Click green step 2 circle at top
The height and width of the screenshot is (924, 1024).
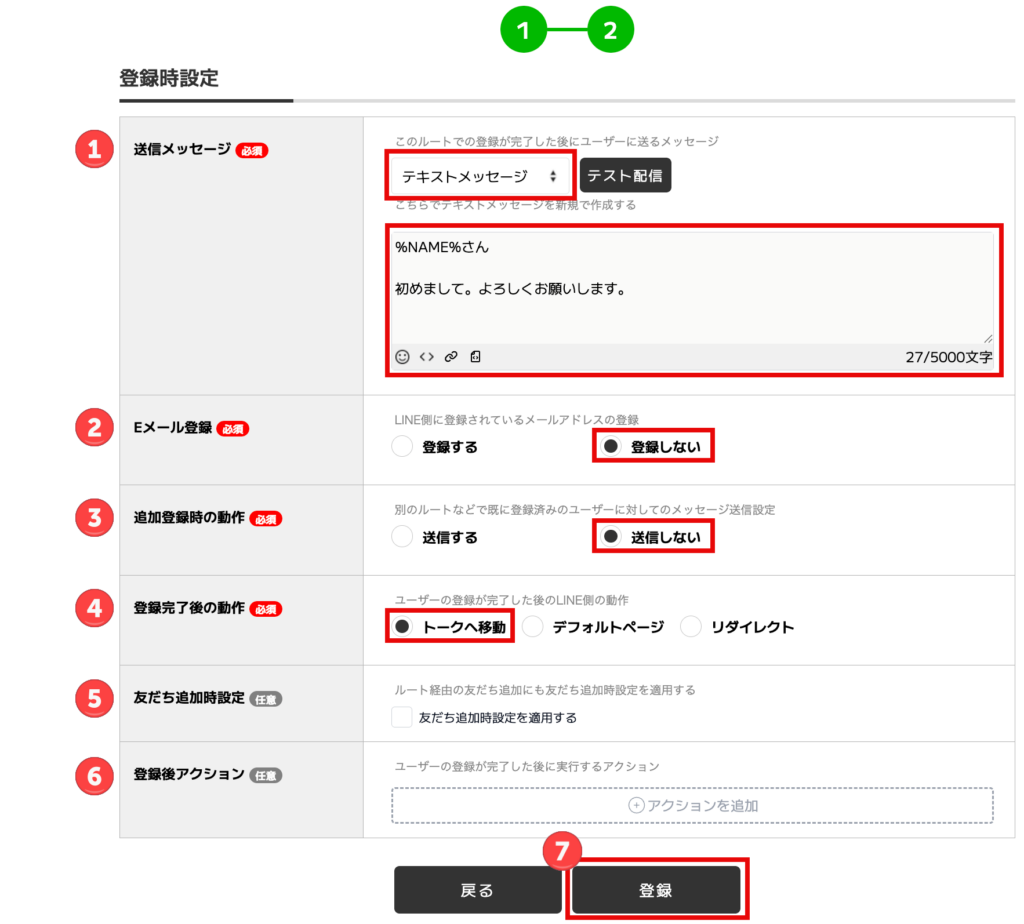[610, 30]
